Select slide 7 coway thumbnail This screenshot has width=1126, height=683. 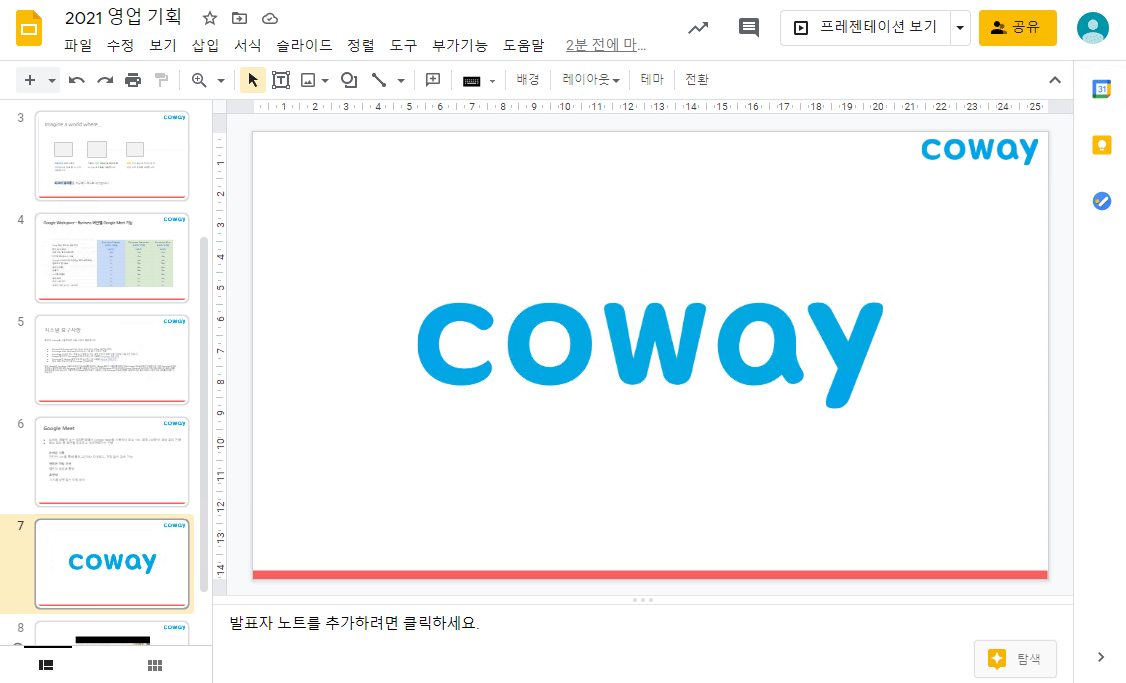pos(112,564)
